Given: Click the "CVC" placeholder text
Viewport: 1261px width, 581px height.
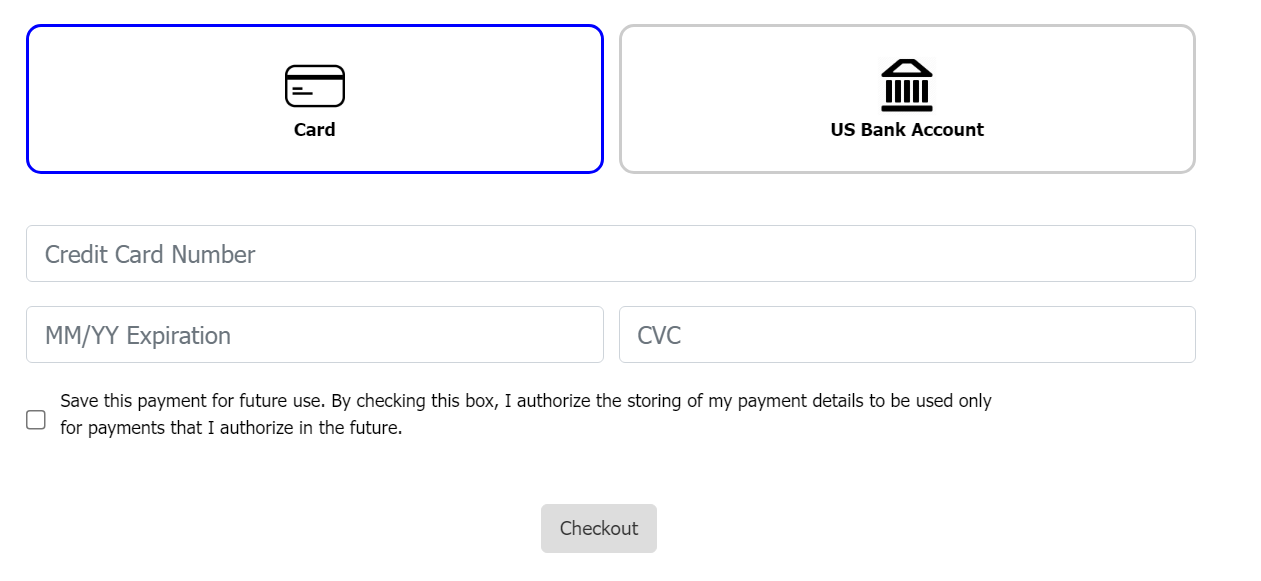Looking at the screenshot, I should 659,336.
